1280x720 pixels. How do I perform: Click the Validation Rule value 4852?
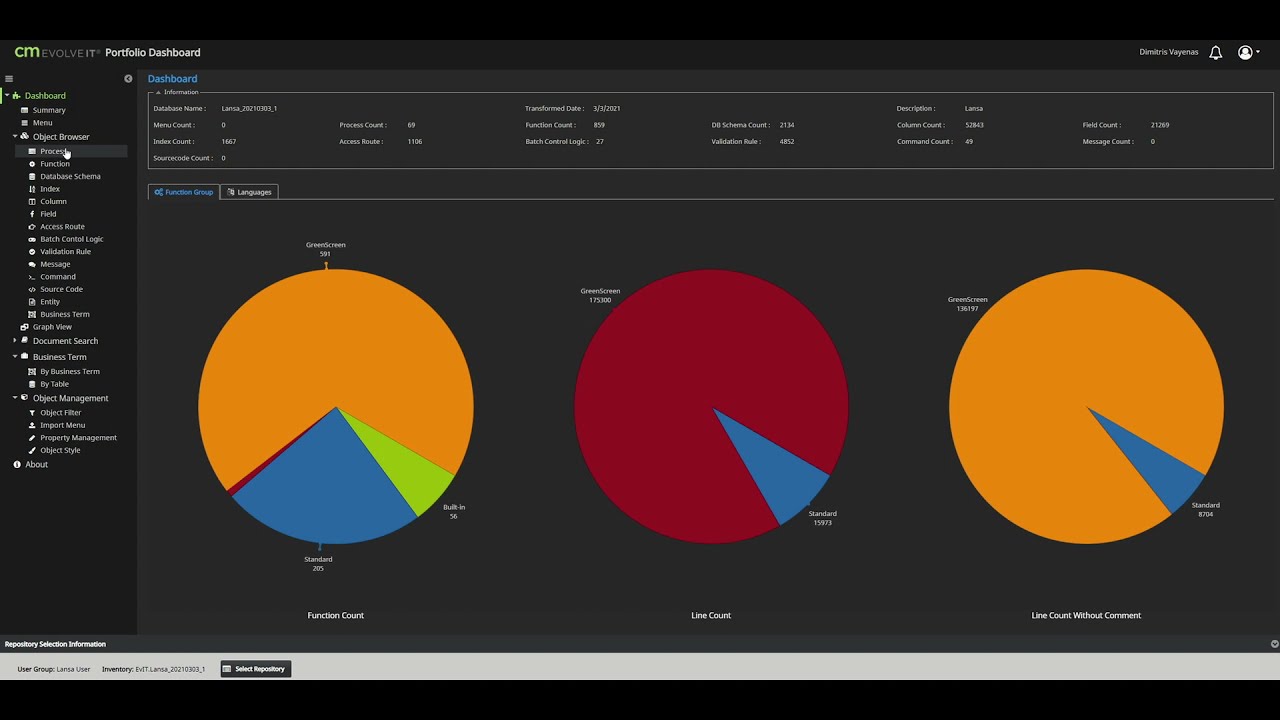(x=787, y=142)
